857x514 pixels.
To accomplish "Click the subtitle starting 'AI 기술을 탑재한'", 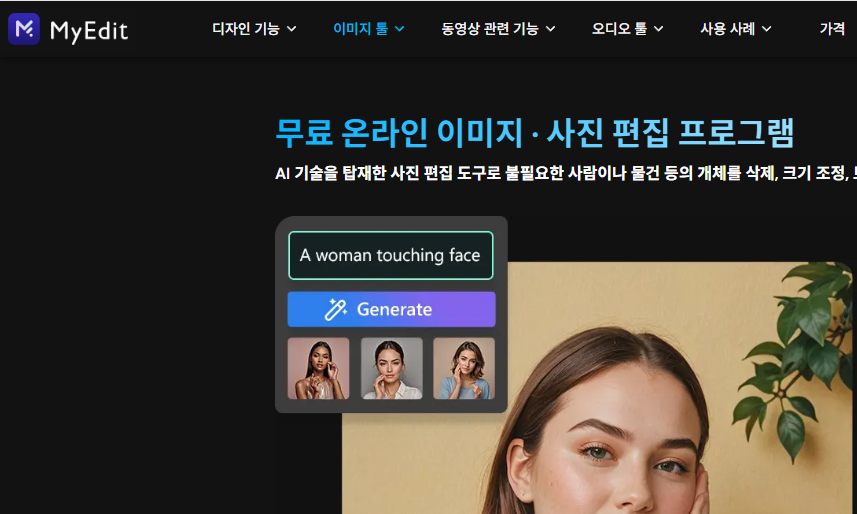I will pos(566,173).
